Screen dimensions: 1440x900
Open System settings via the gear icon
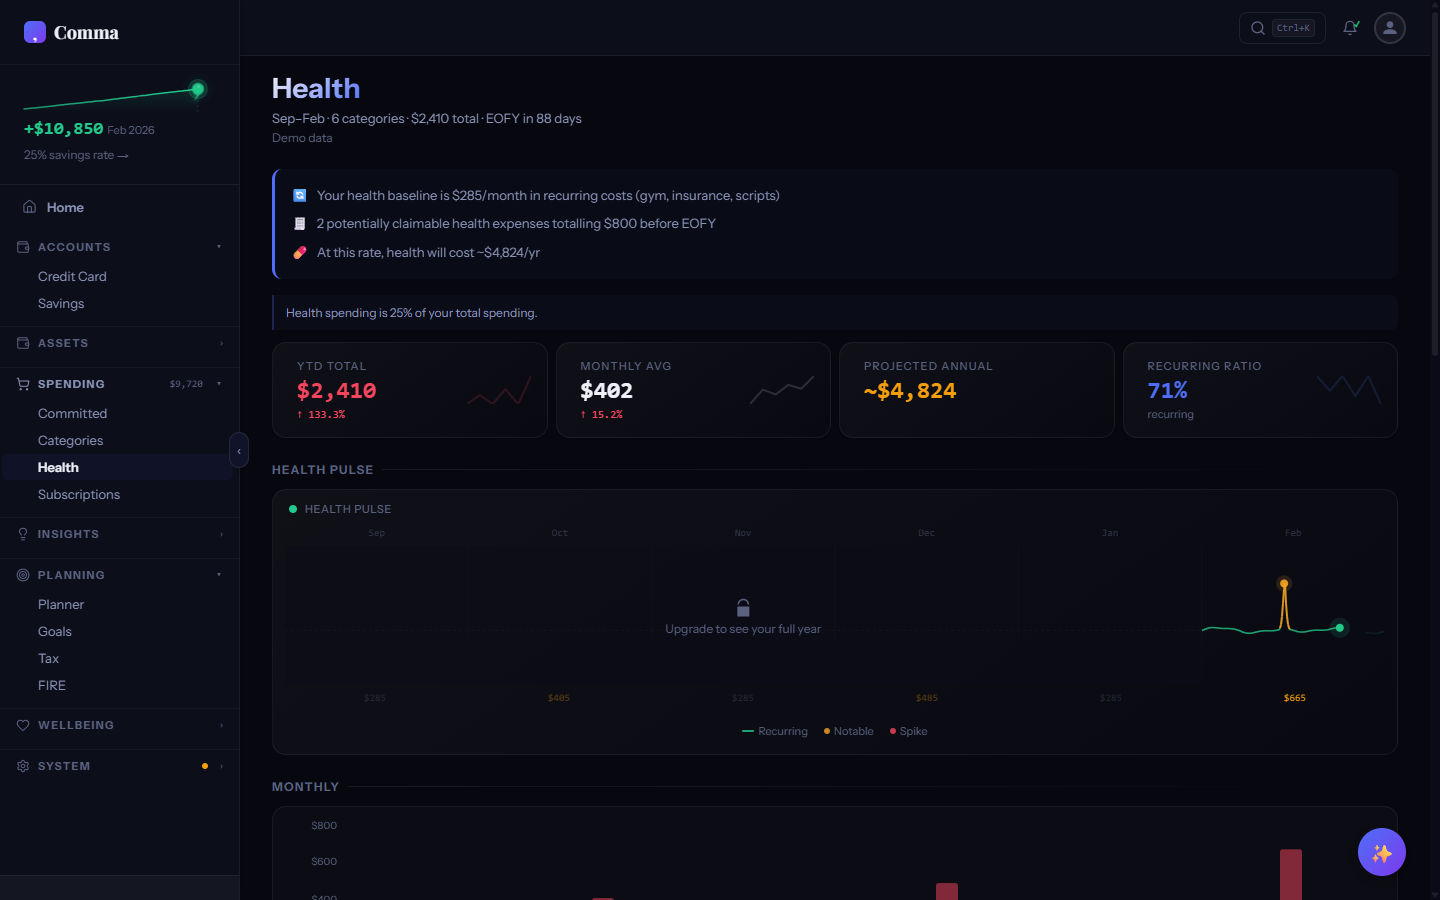click(21, 766)
